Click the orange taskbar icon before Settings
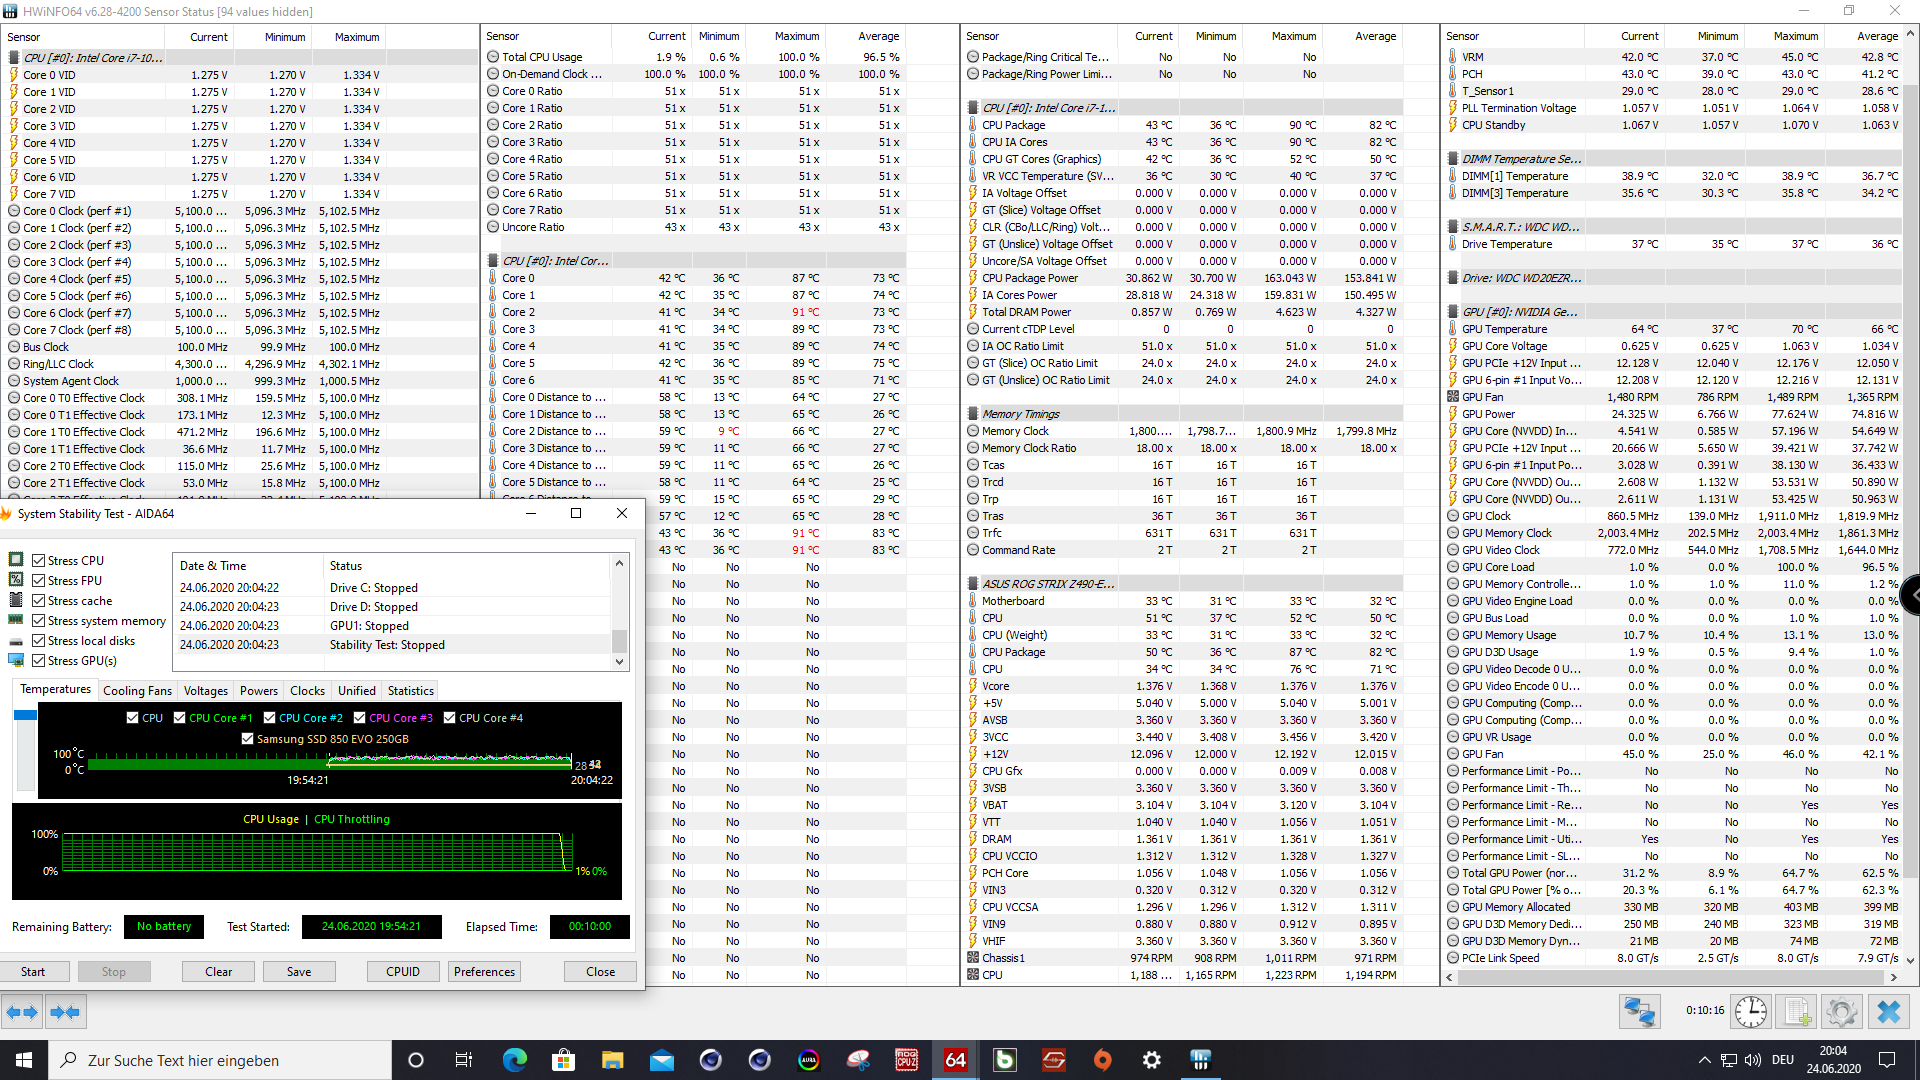Screen dimensions: 1920x1080 click(x=1103, y=1060)
